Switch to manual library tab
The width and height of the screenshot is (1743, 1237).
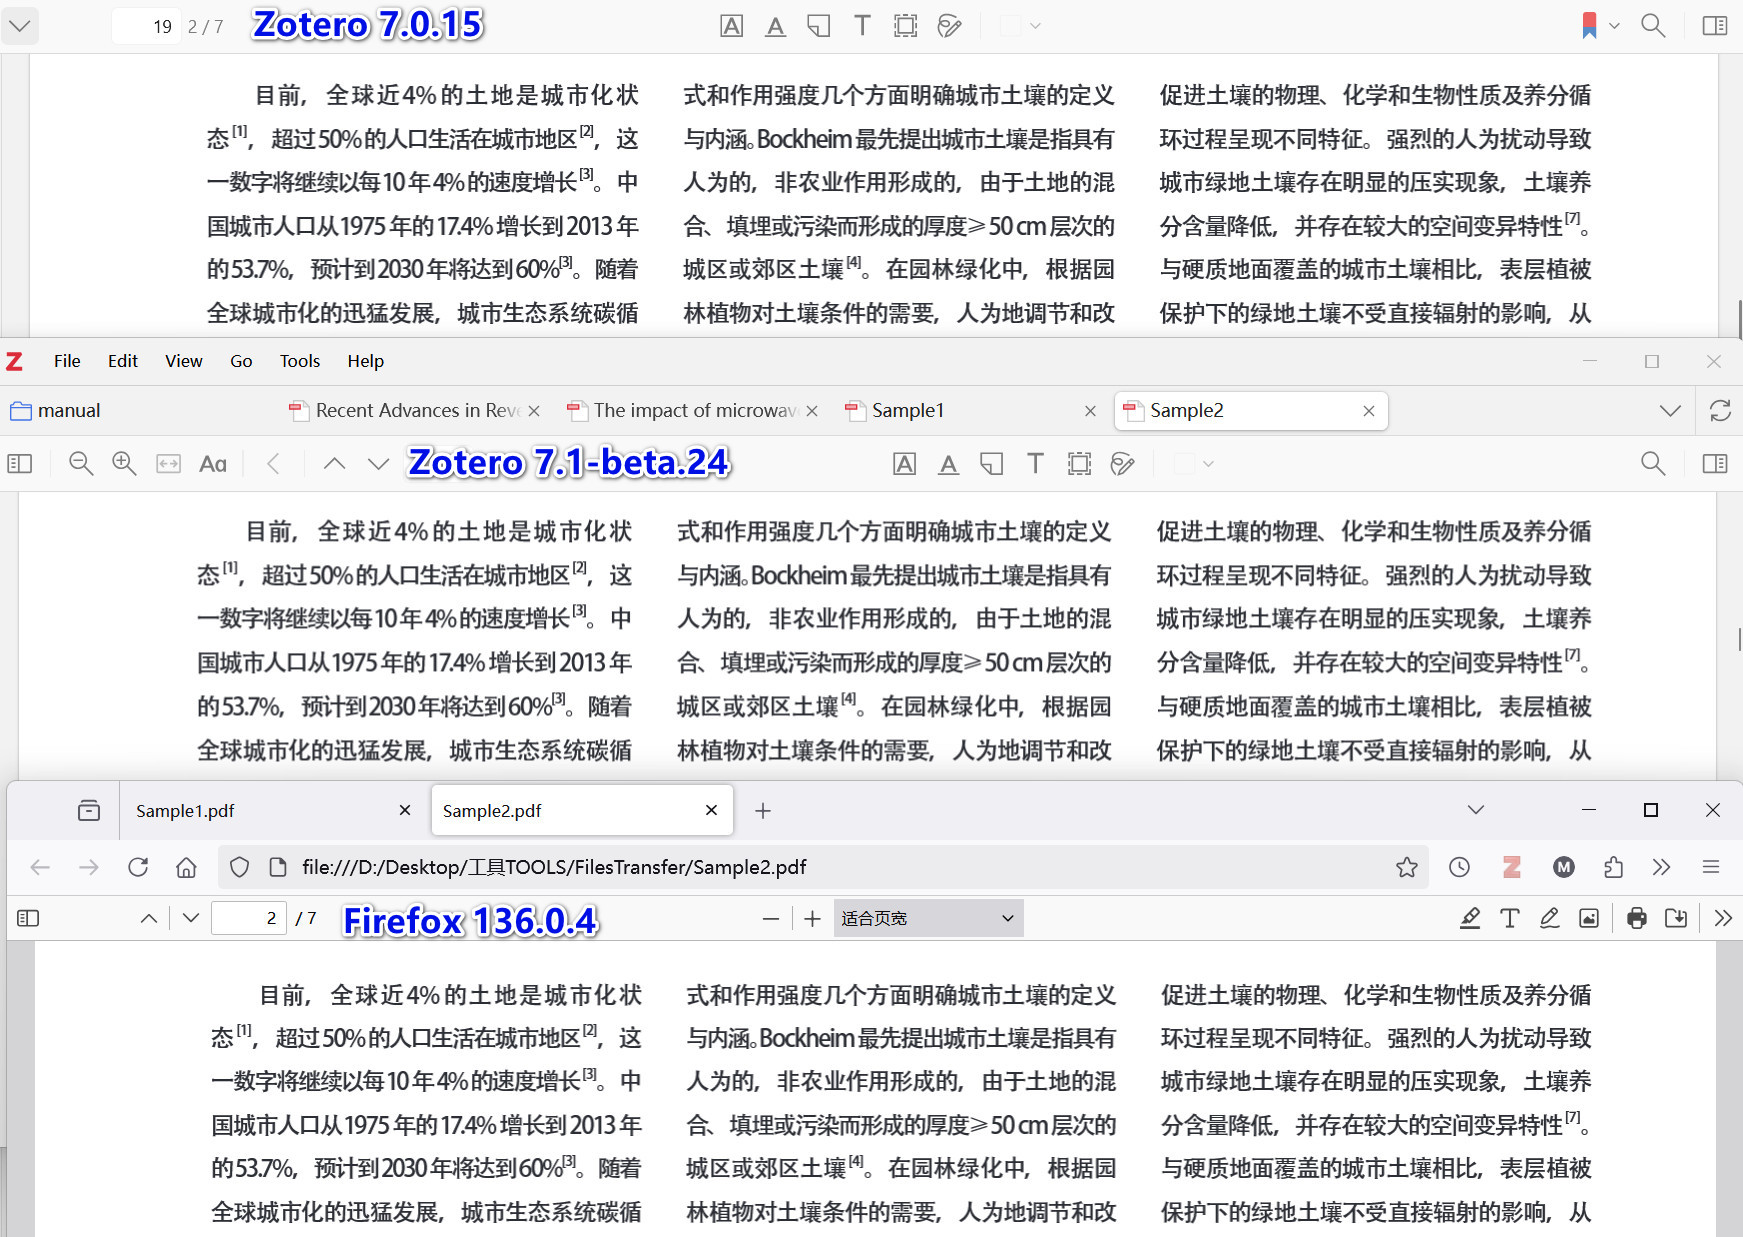[x=56, y=411]
